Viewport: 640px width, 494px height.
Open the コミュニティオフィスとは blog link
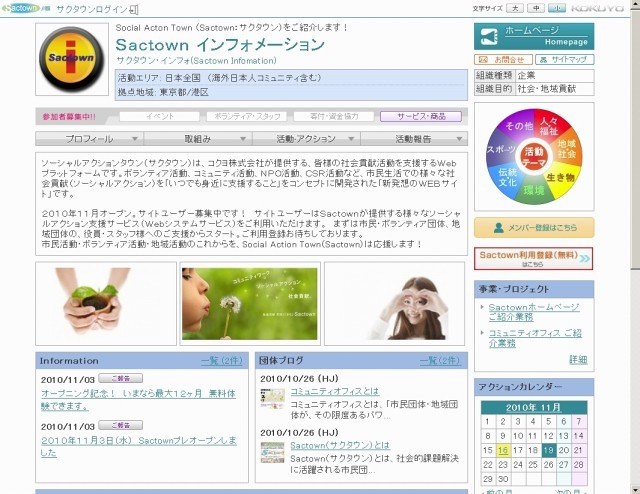pyautogui.click(x=335, y=391)
